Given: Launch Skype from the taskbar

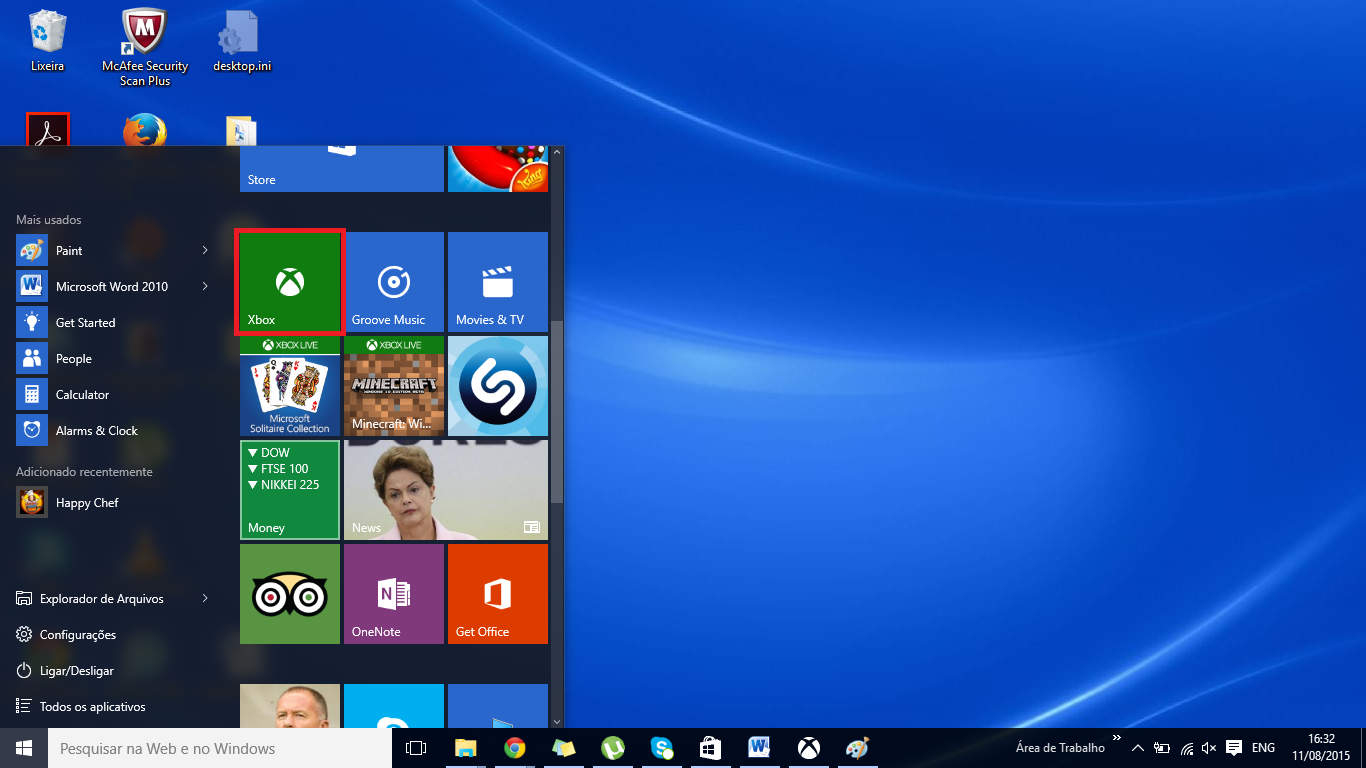Looking at the screenshot, I should coord(661,748).
